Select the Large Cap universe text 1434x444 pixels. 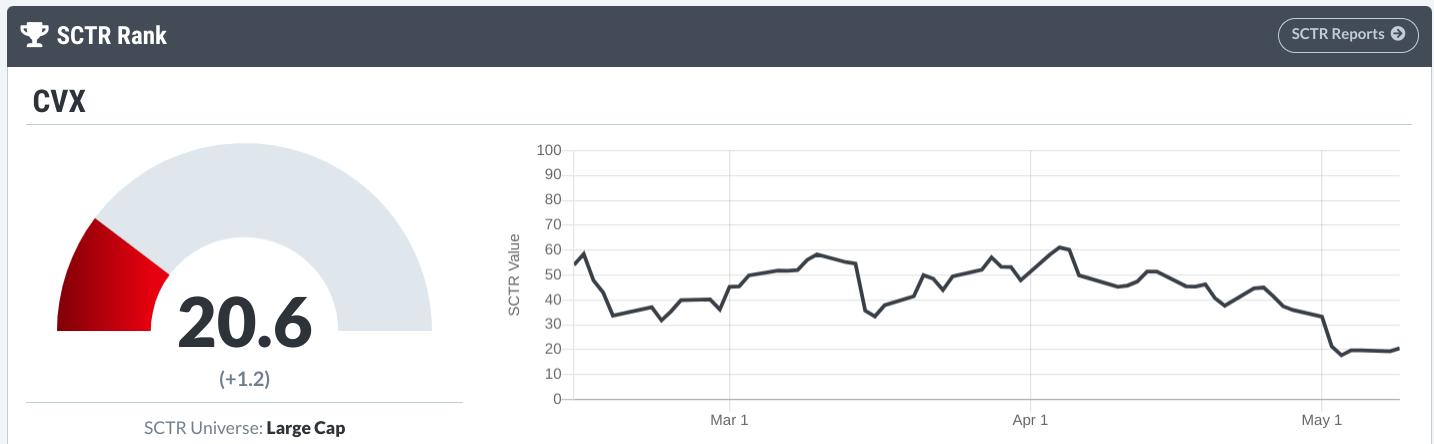coord(306,428)
